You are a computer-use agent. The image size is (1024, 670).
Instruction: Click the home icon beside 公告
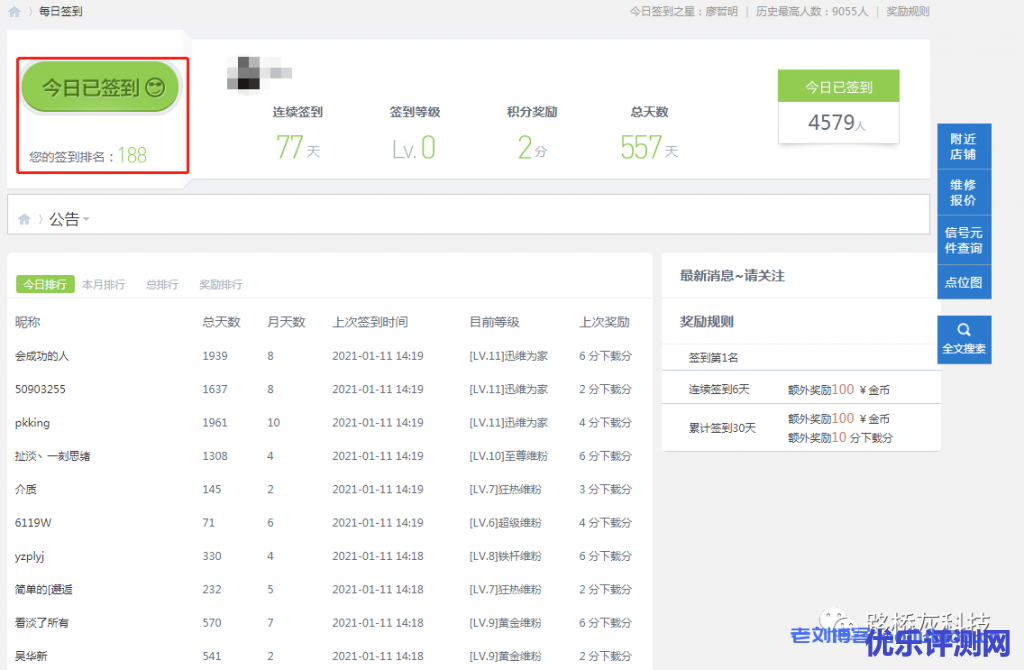(x=24, y=219)
